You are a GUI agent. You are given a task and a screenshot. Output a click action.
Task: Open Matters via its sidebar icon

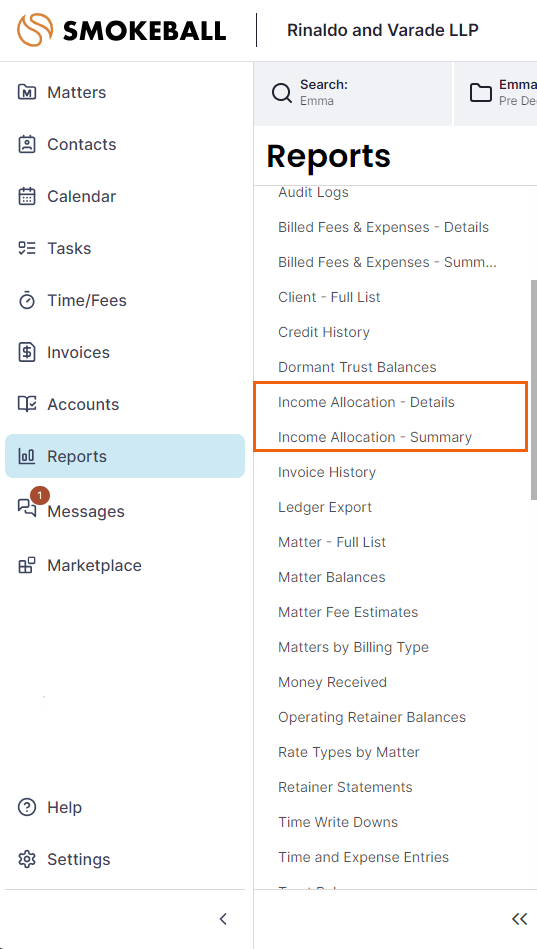[x=27, y=93]
